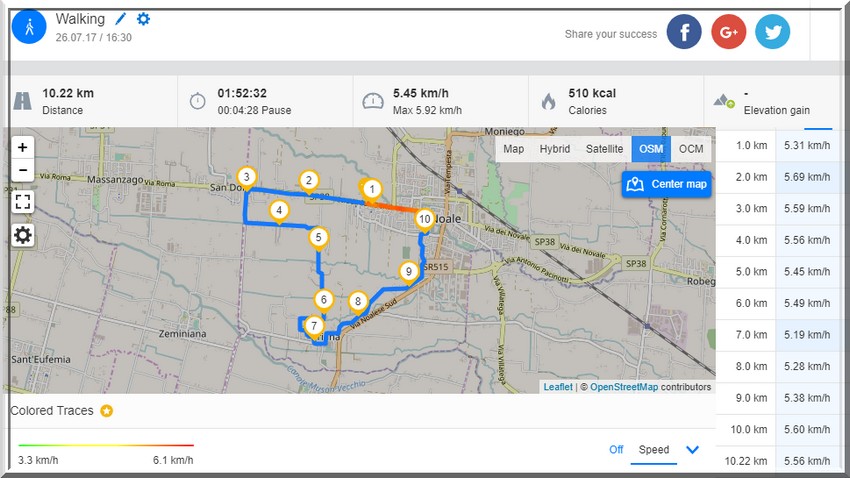Click the 01:52:32 duration value
Image resolution: width=850 pixels, height=478 pixels.
click(x=242, y=93)
